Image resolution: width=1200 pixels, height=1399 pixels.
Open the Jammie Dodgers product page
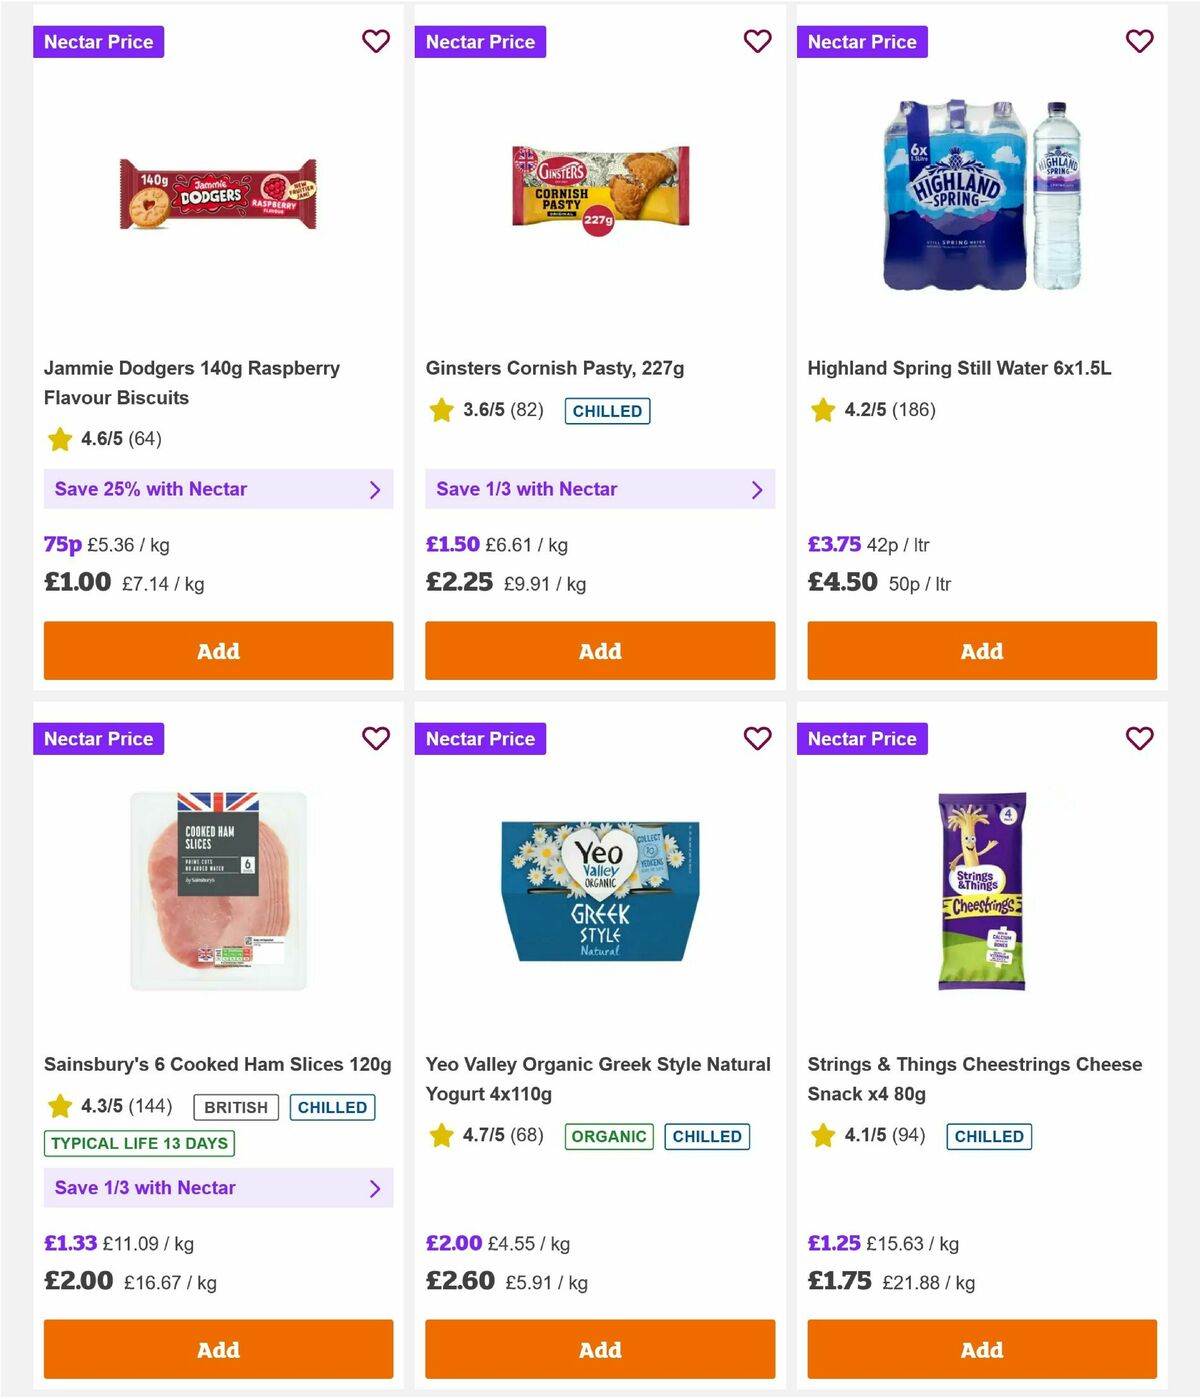click(192, 383)
